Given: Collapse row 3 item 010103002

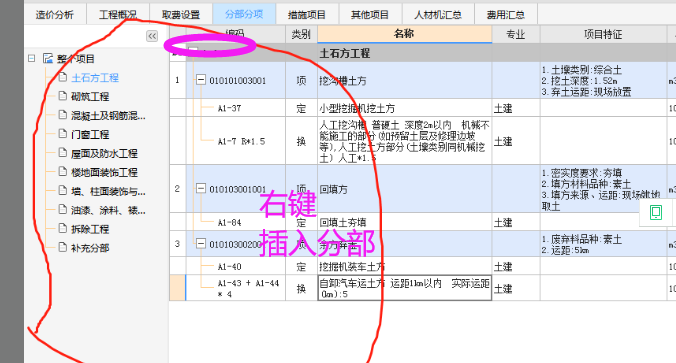Looking at the screenshot, I should (201, 244).
